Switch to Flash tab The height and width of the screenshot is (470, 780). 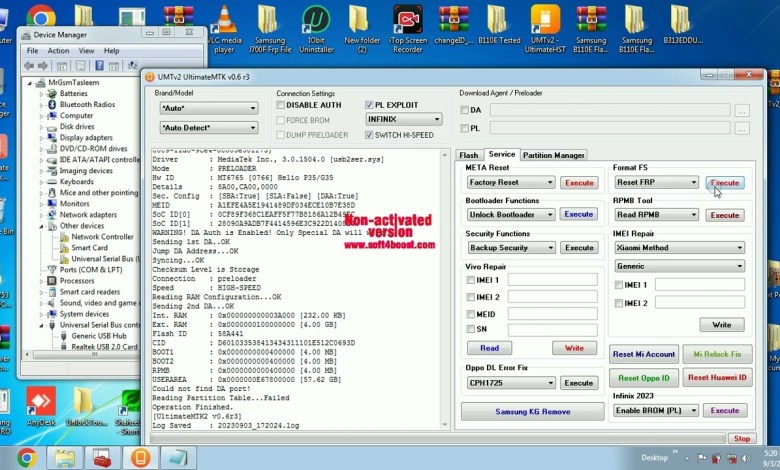pyautogui.click(x=469, y=155)
